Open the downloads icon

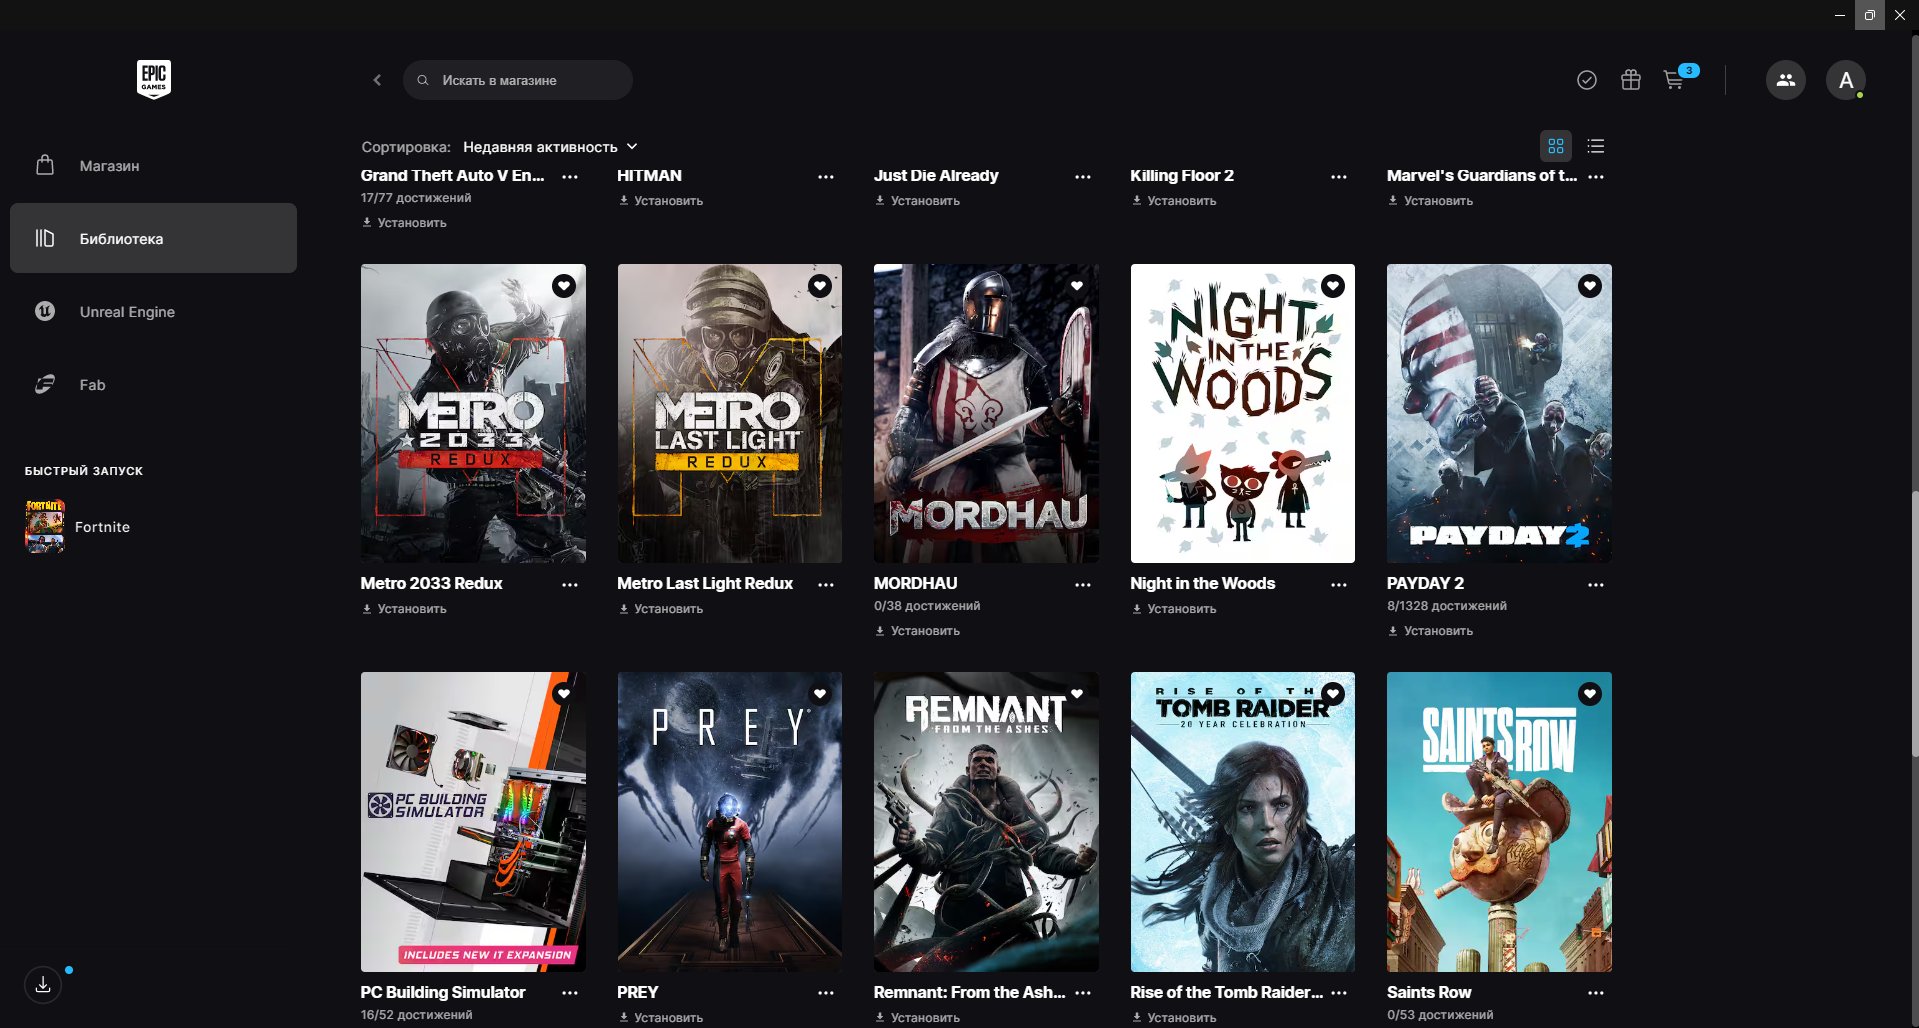click(x=43, y=985)
